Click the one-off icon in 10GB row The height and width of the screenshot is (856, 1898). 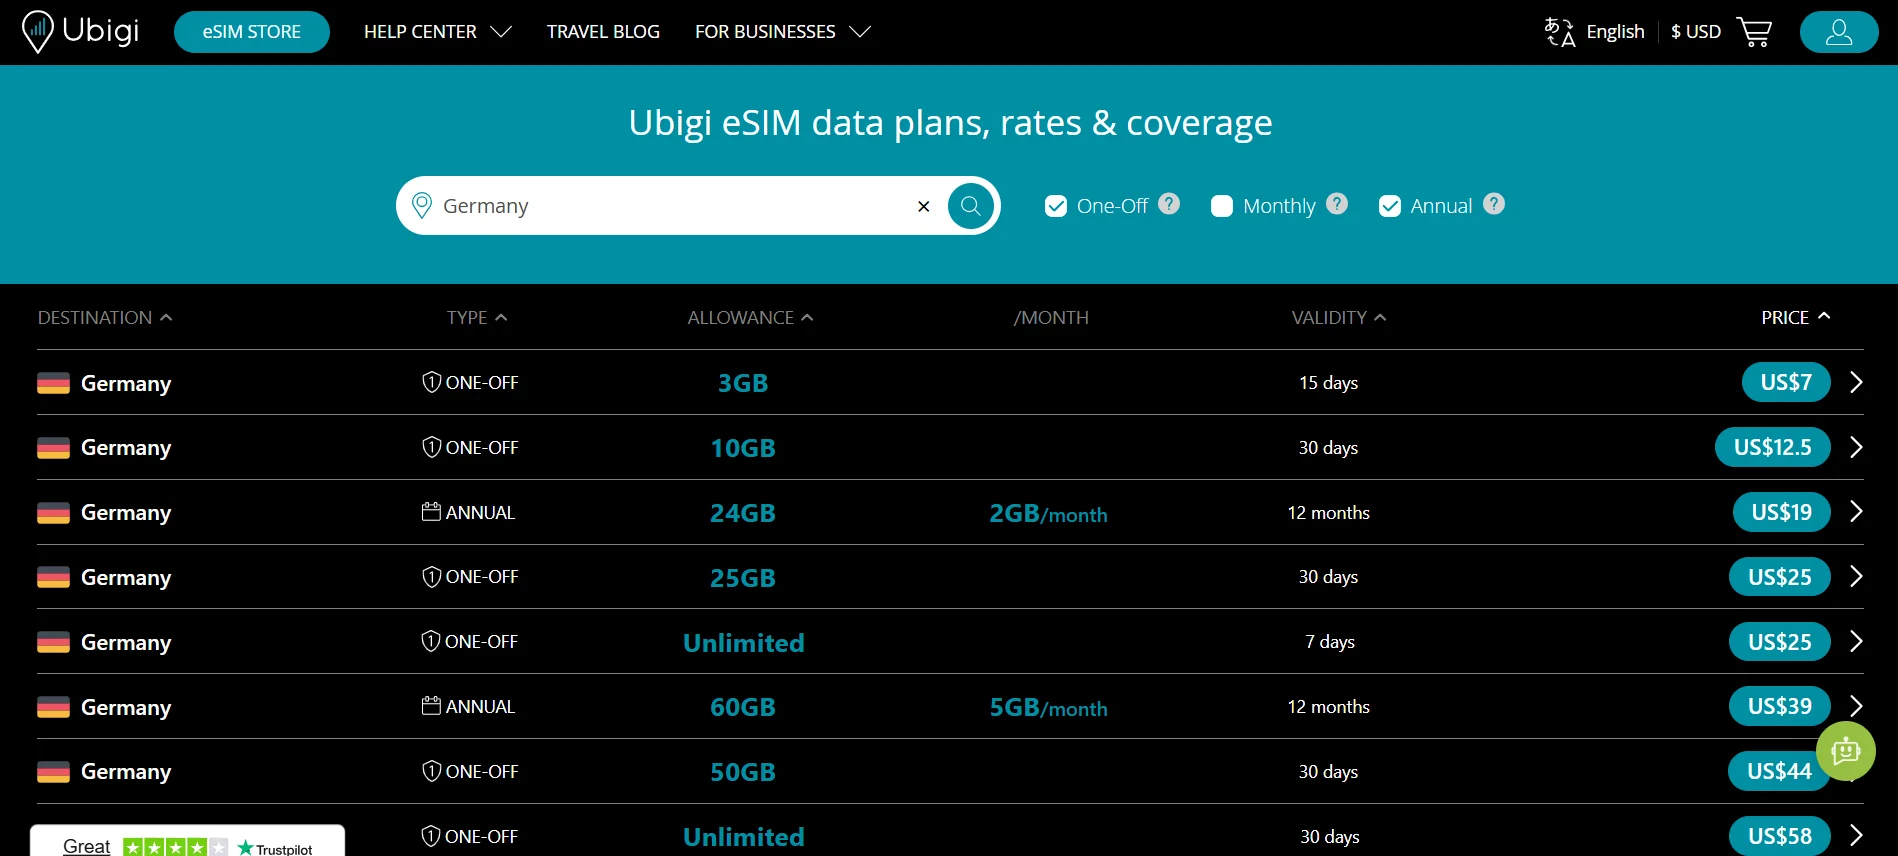[x=431, y=447]
